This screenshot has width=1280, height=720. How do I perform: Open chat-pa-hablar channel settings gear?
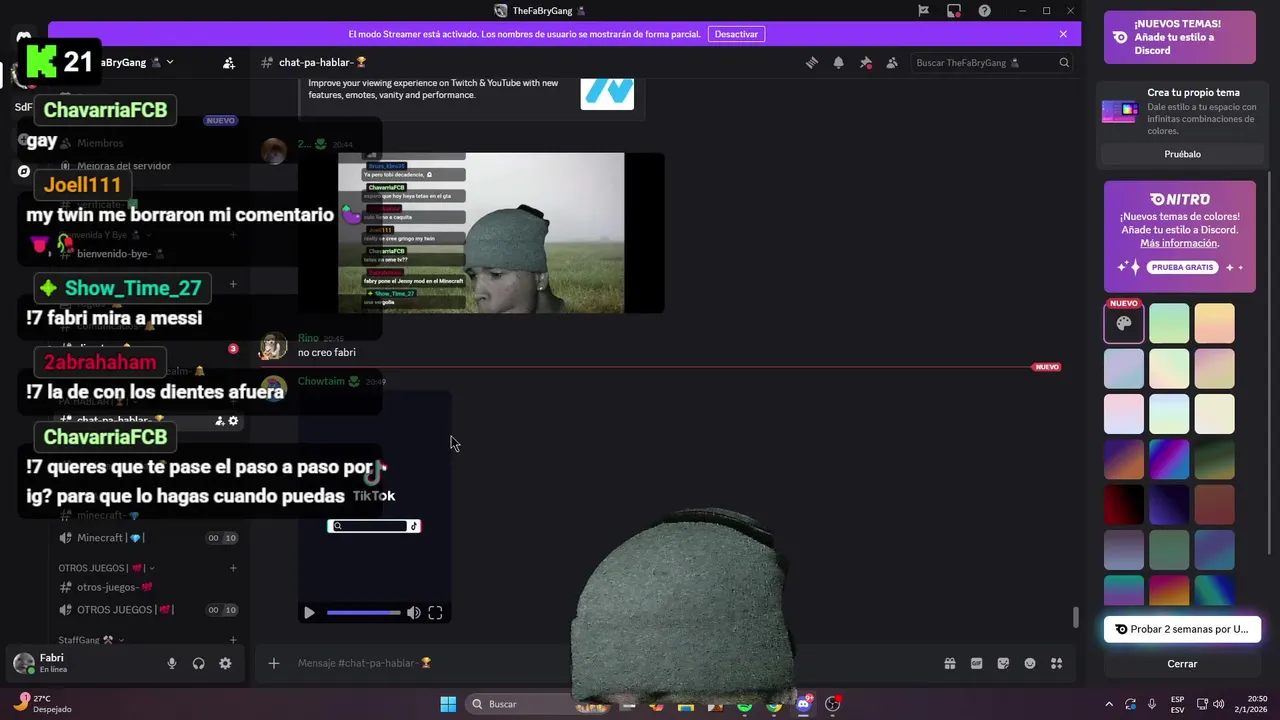[x=234, y=421]
